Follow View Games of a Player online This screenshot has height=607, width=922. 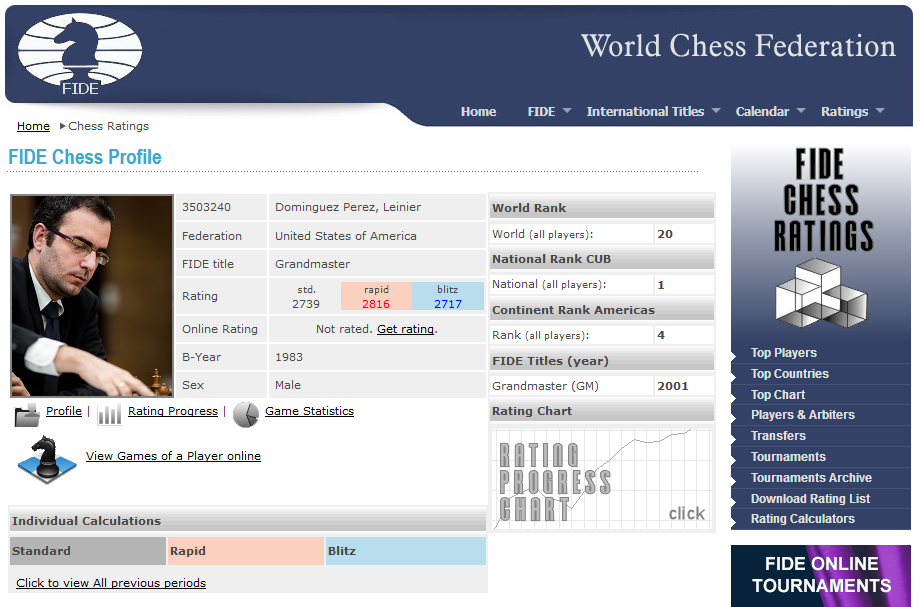[173, 456]
